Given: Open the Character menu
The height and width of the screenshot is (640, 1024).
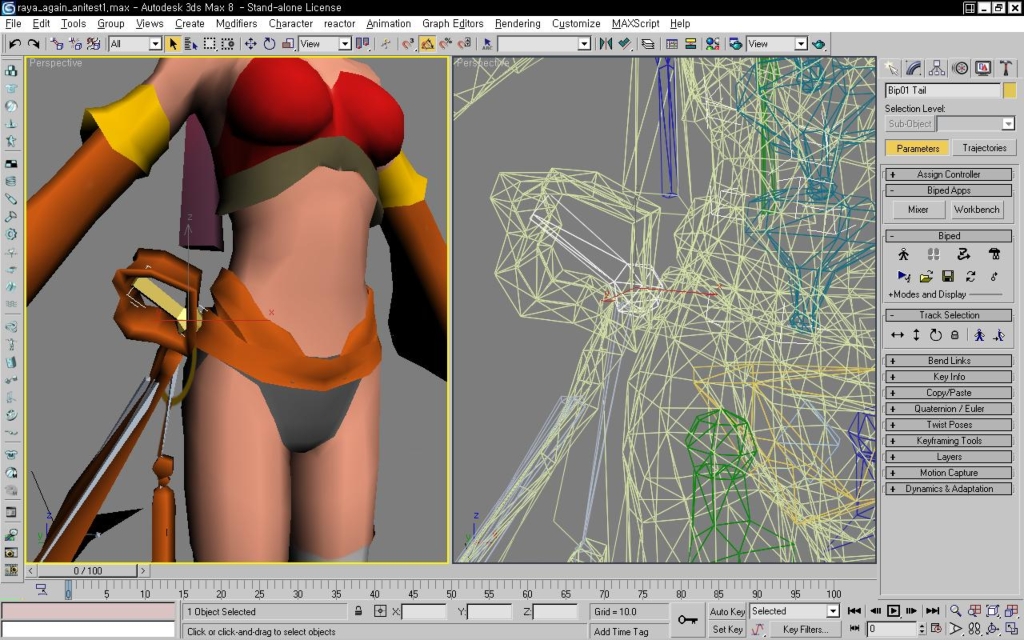Looking at the screenshot, I should 291,24.
